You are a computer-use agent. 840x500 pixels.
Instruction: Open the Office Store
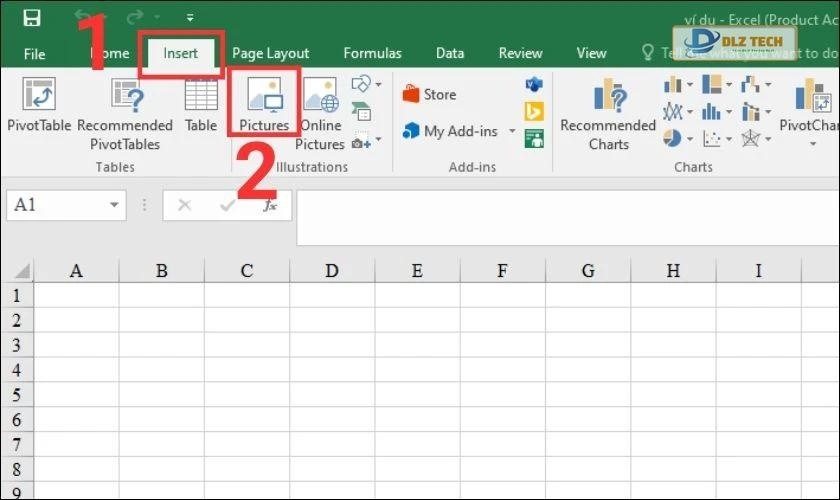430,94
